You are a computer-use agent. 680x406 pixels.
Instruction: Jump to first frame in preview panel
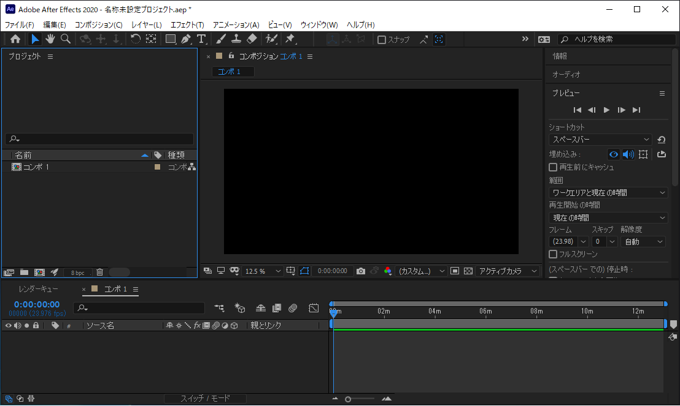pyautogui.click(x=577, y=110)
